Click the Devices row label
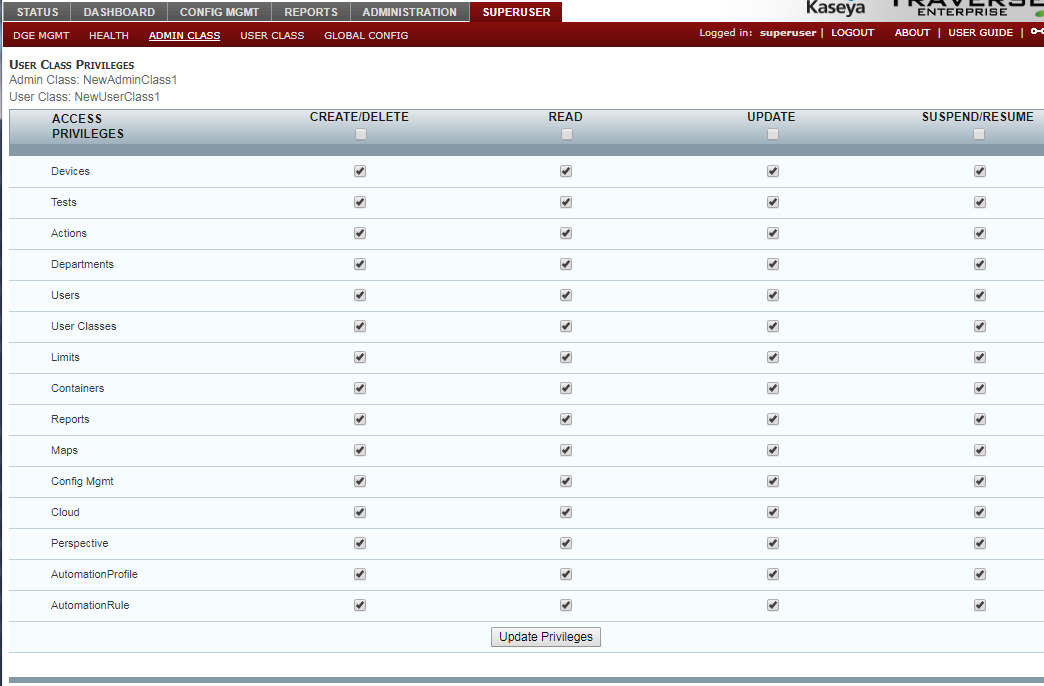The image size is (1044, 686). (70, 171)
